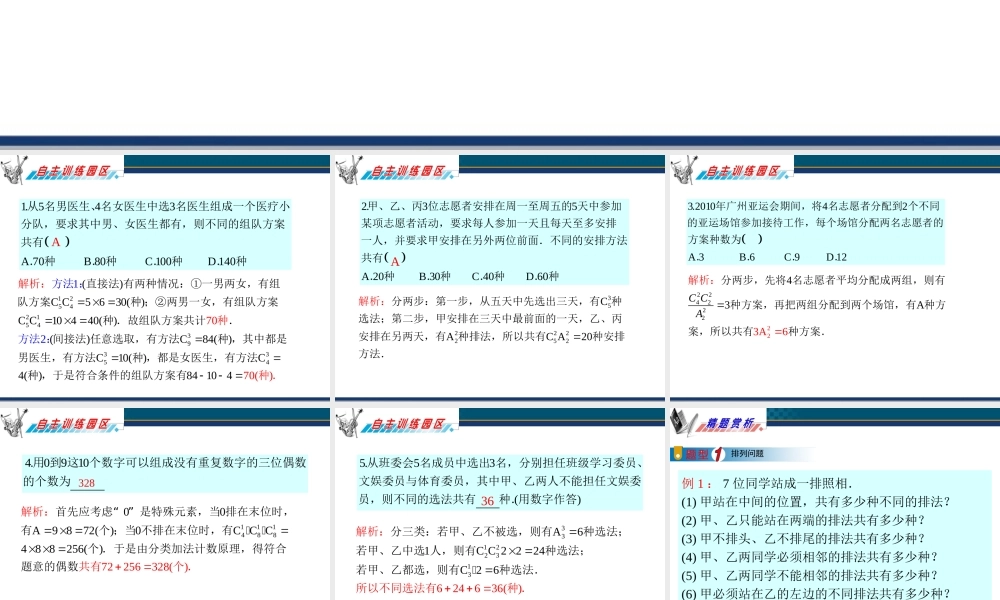Click the 题型 1 badge icon
Image resolution: width=1000 pixels, height=600 pixels.
click(x=699, y=454)
